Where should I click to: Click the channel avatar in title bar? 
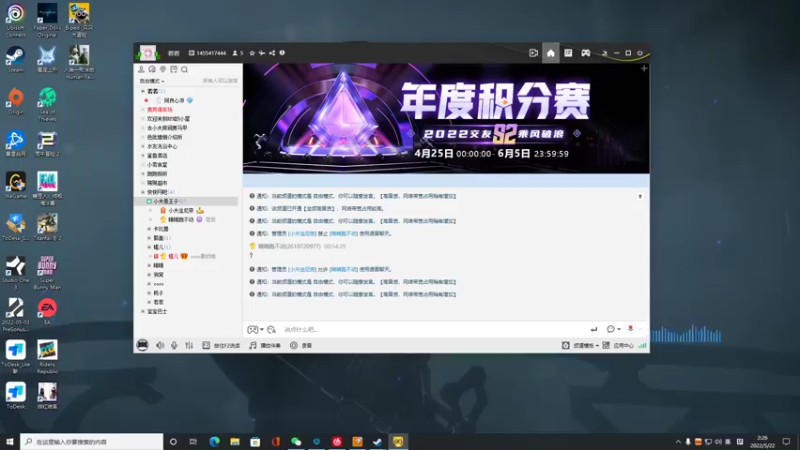tap(148, 53)
